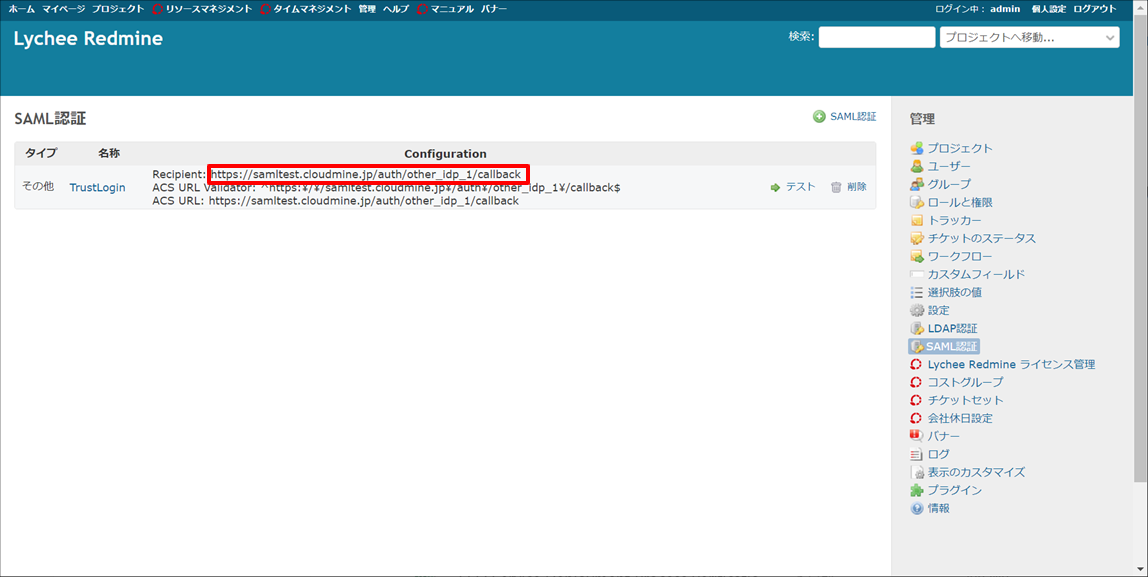Click the list icon beside 選択肢の値
This screenshot has height=577, width=1148.
tap(916, 292)
